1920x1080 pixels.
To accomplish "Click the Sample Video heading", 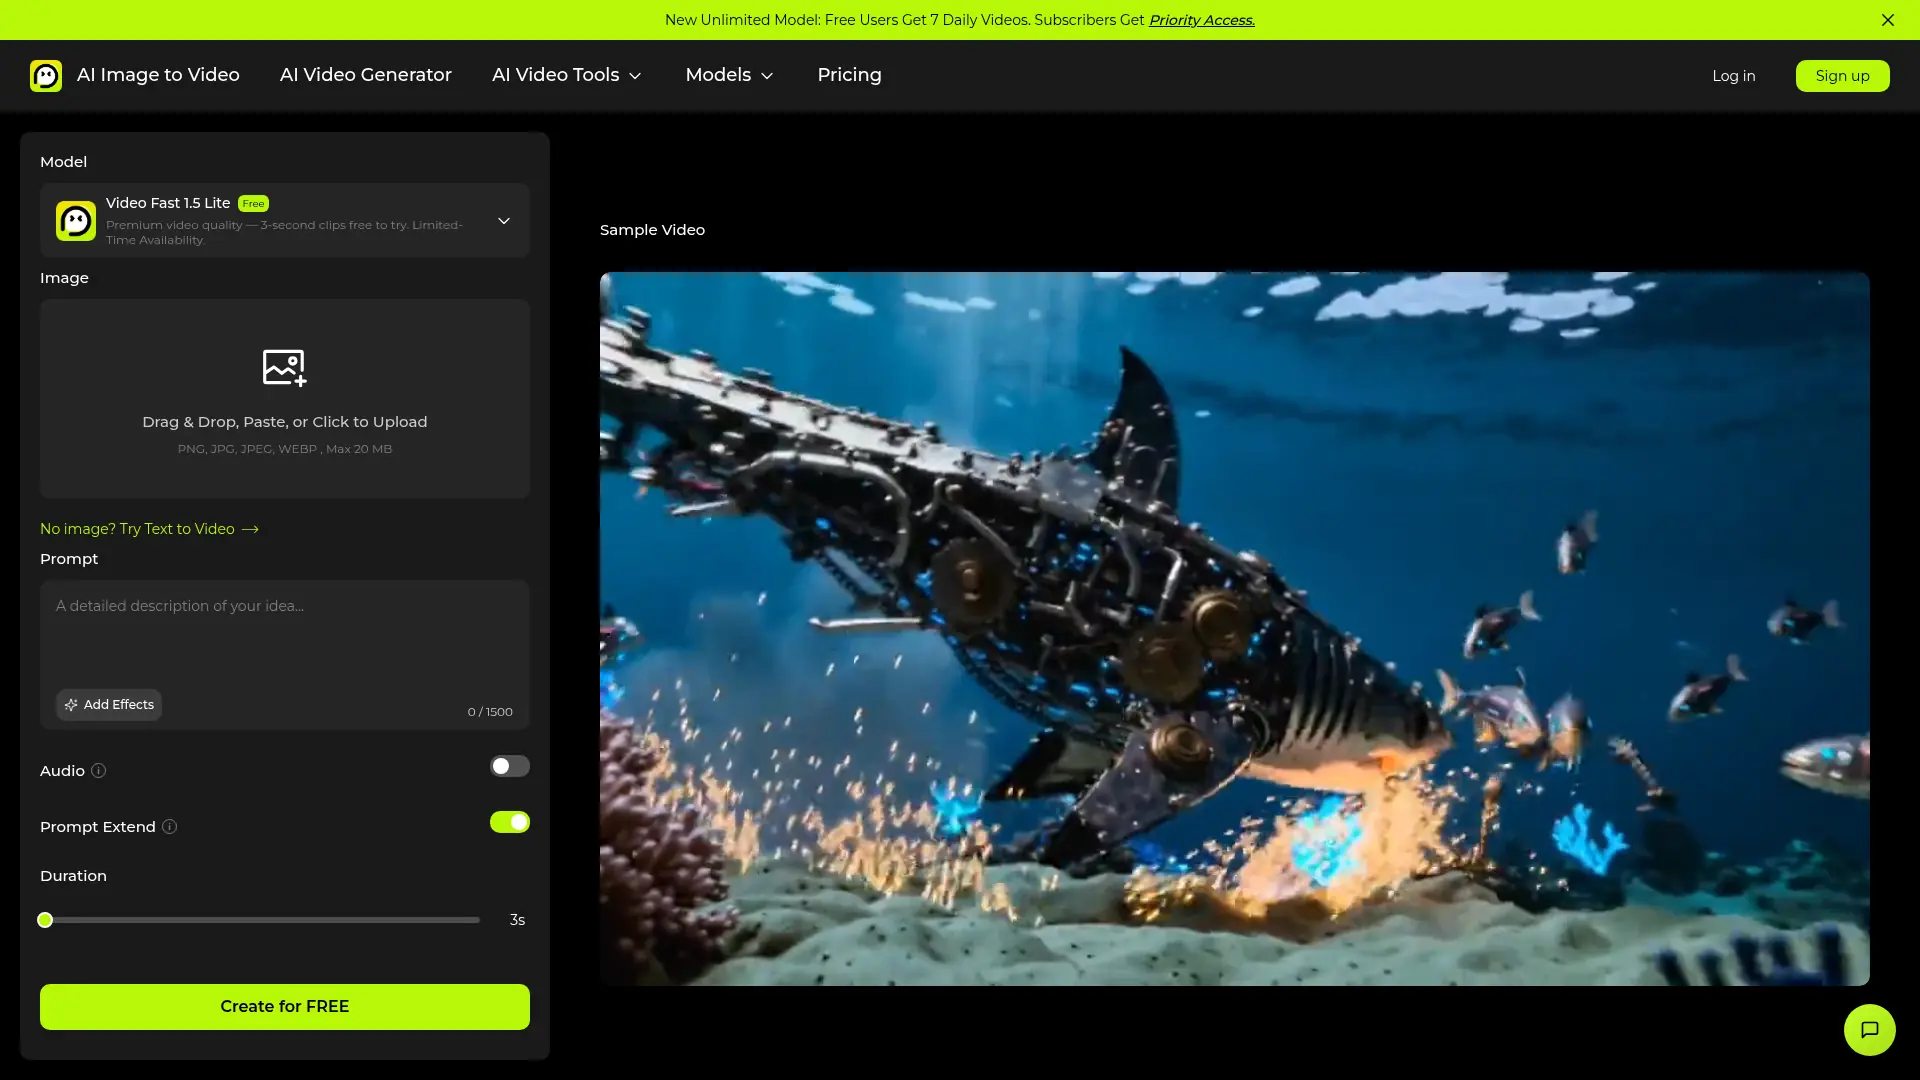I will pos(652,230).
